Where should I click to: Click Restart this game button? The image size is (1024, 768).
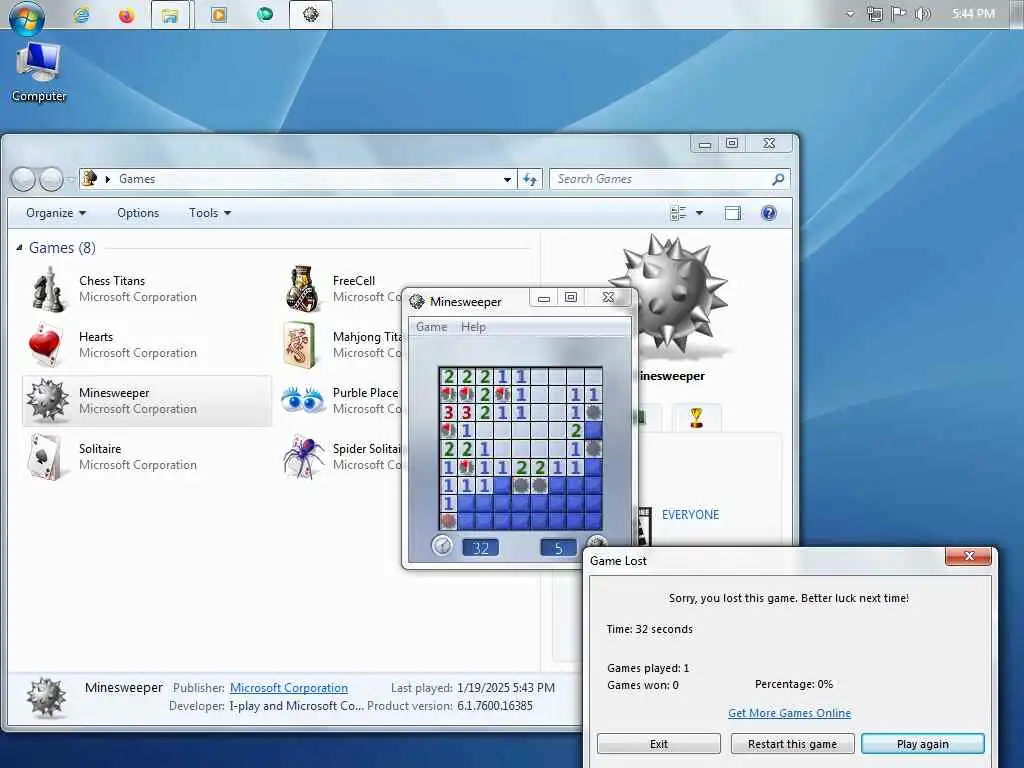[x=792, y=744]
